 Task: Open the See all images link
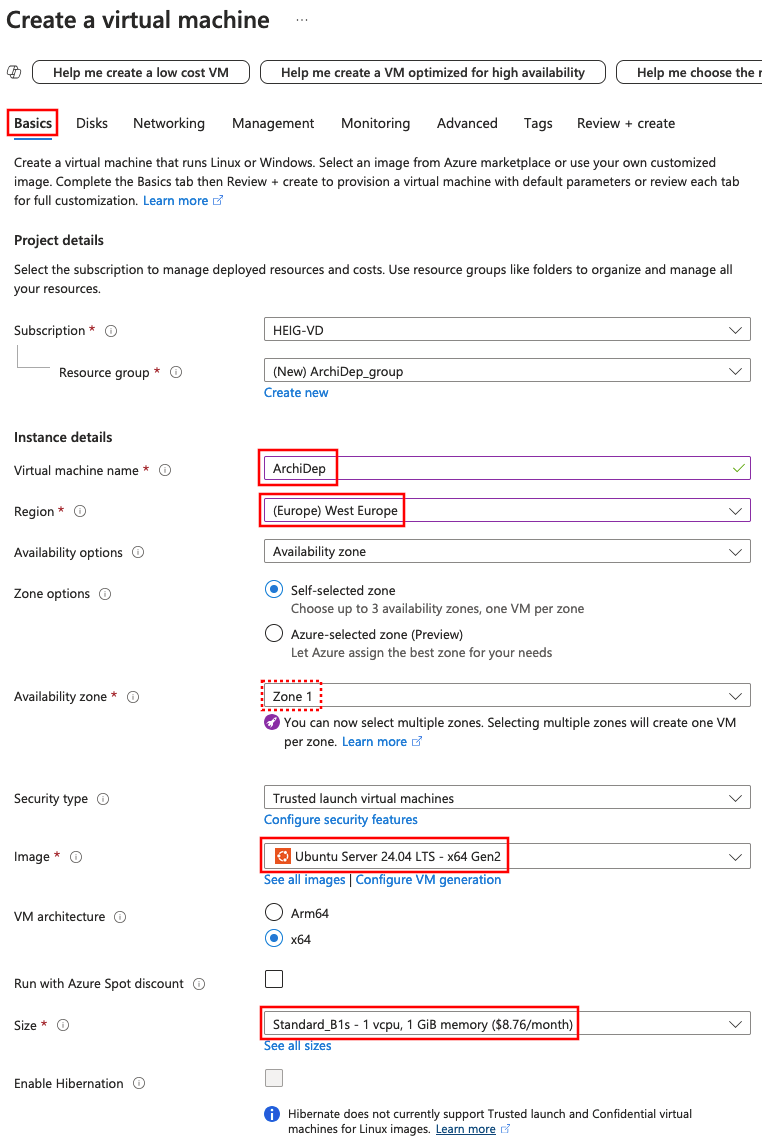click(x=304, y=880)
